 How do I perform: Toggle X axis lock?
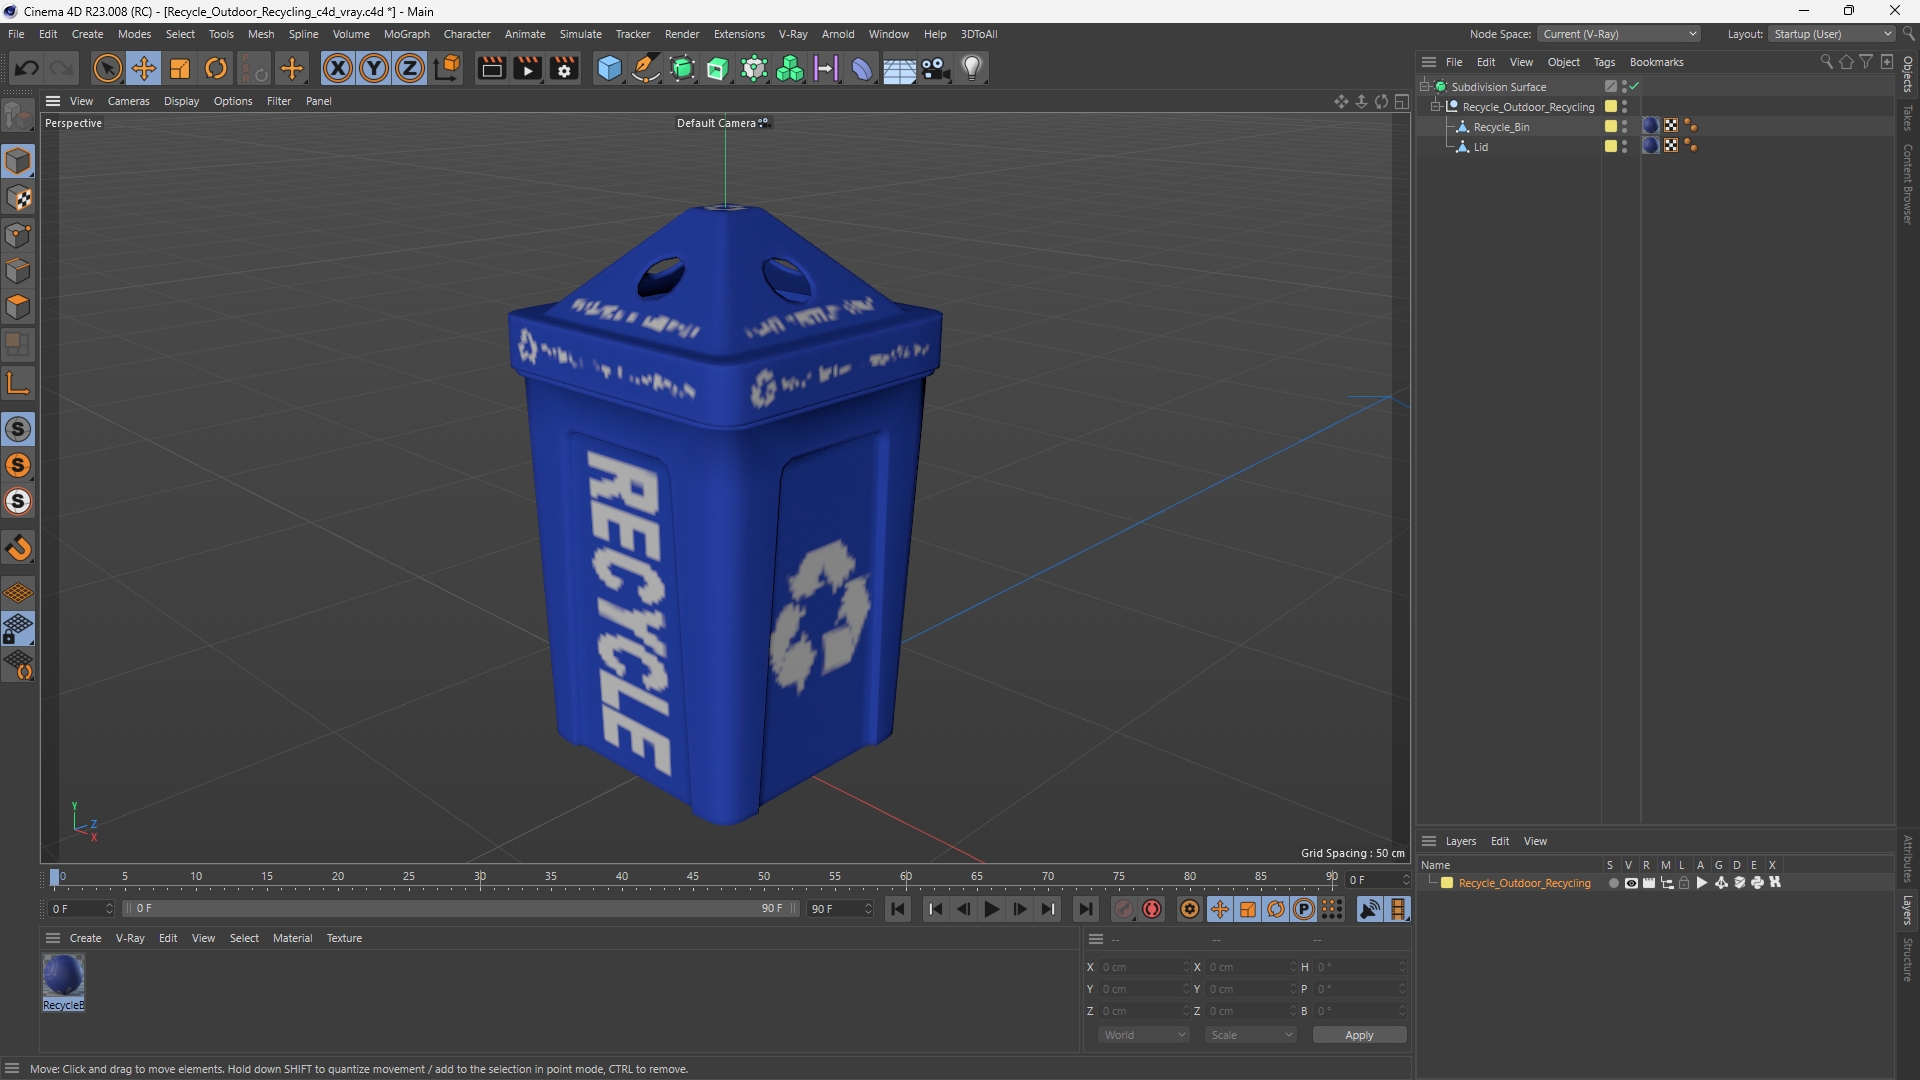pyautogui.click(x=338, y=68)
